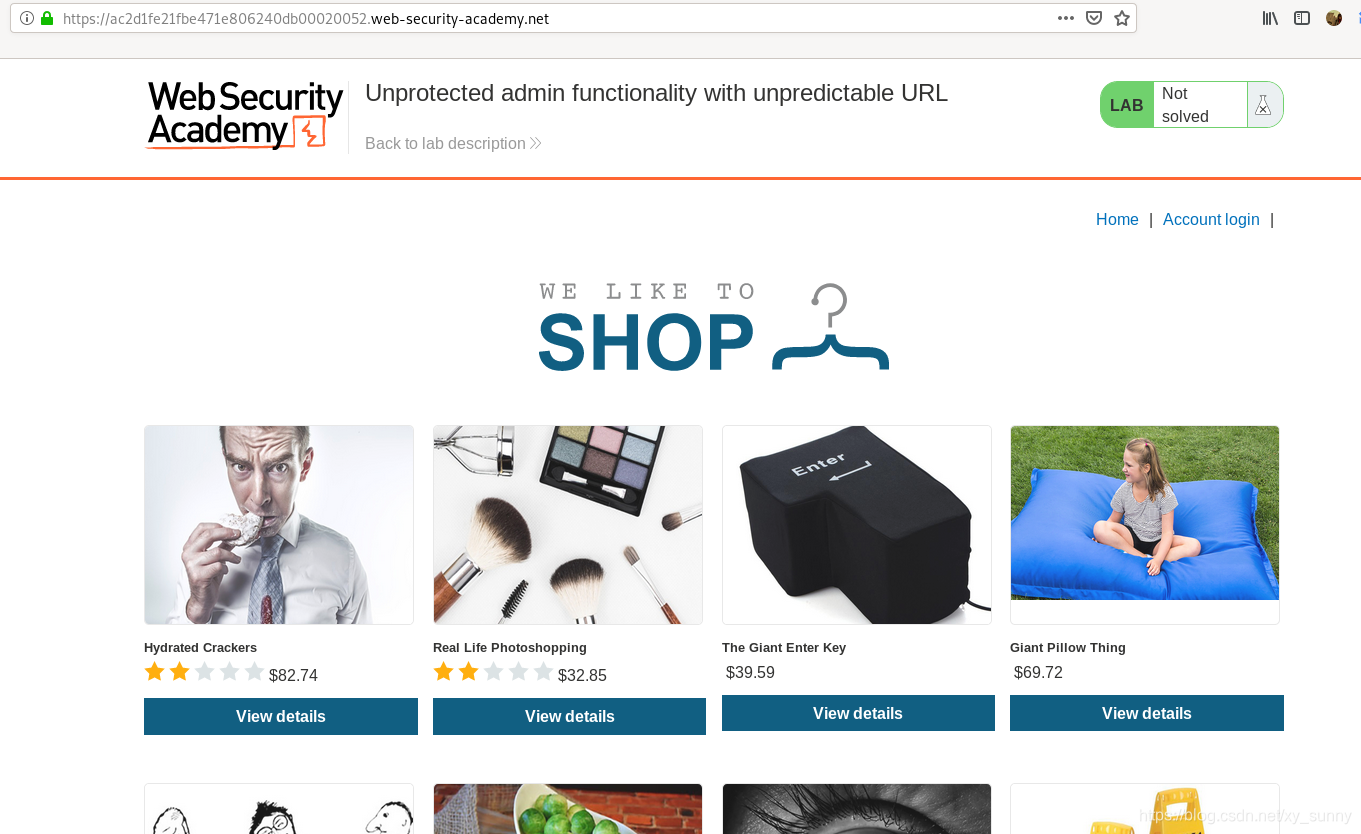View details for The Giant Enter Key

point(858,713)
